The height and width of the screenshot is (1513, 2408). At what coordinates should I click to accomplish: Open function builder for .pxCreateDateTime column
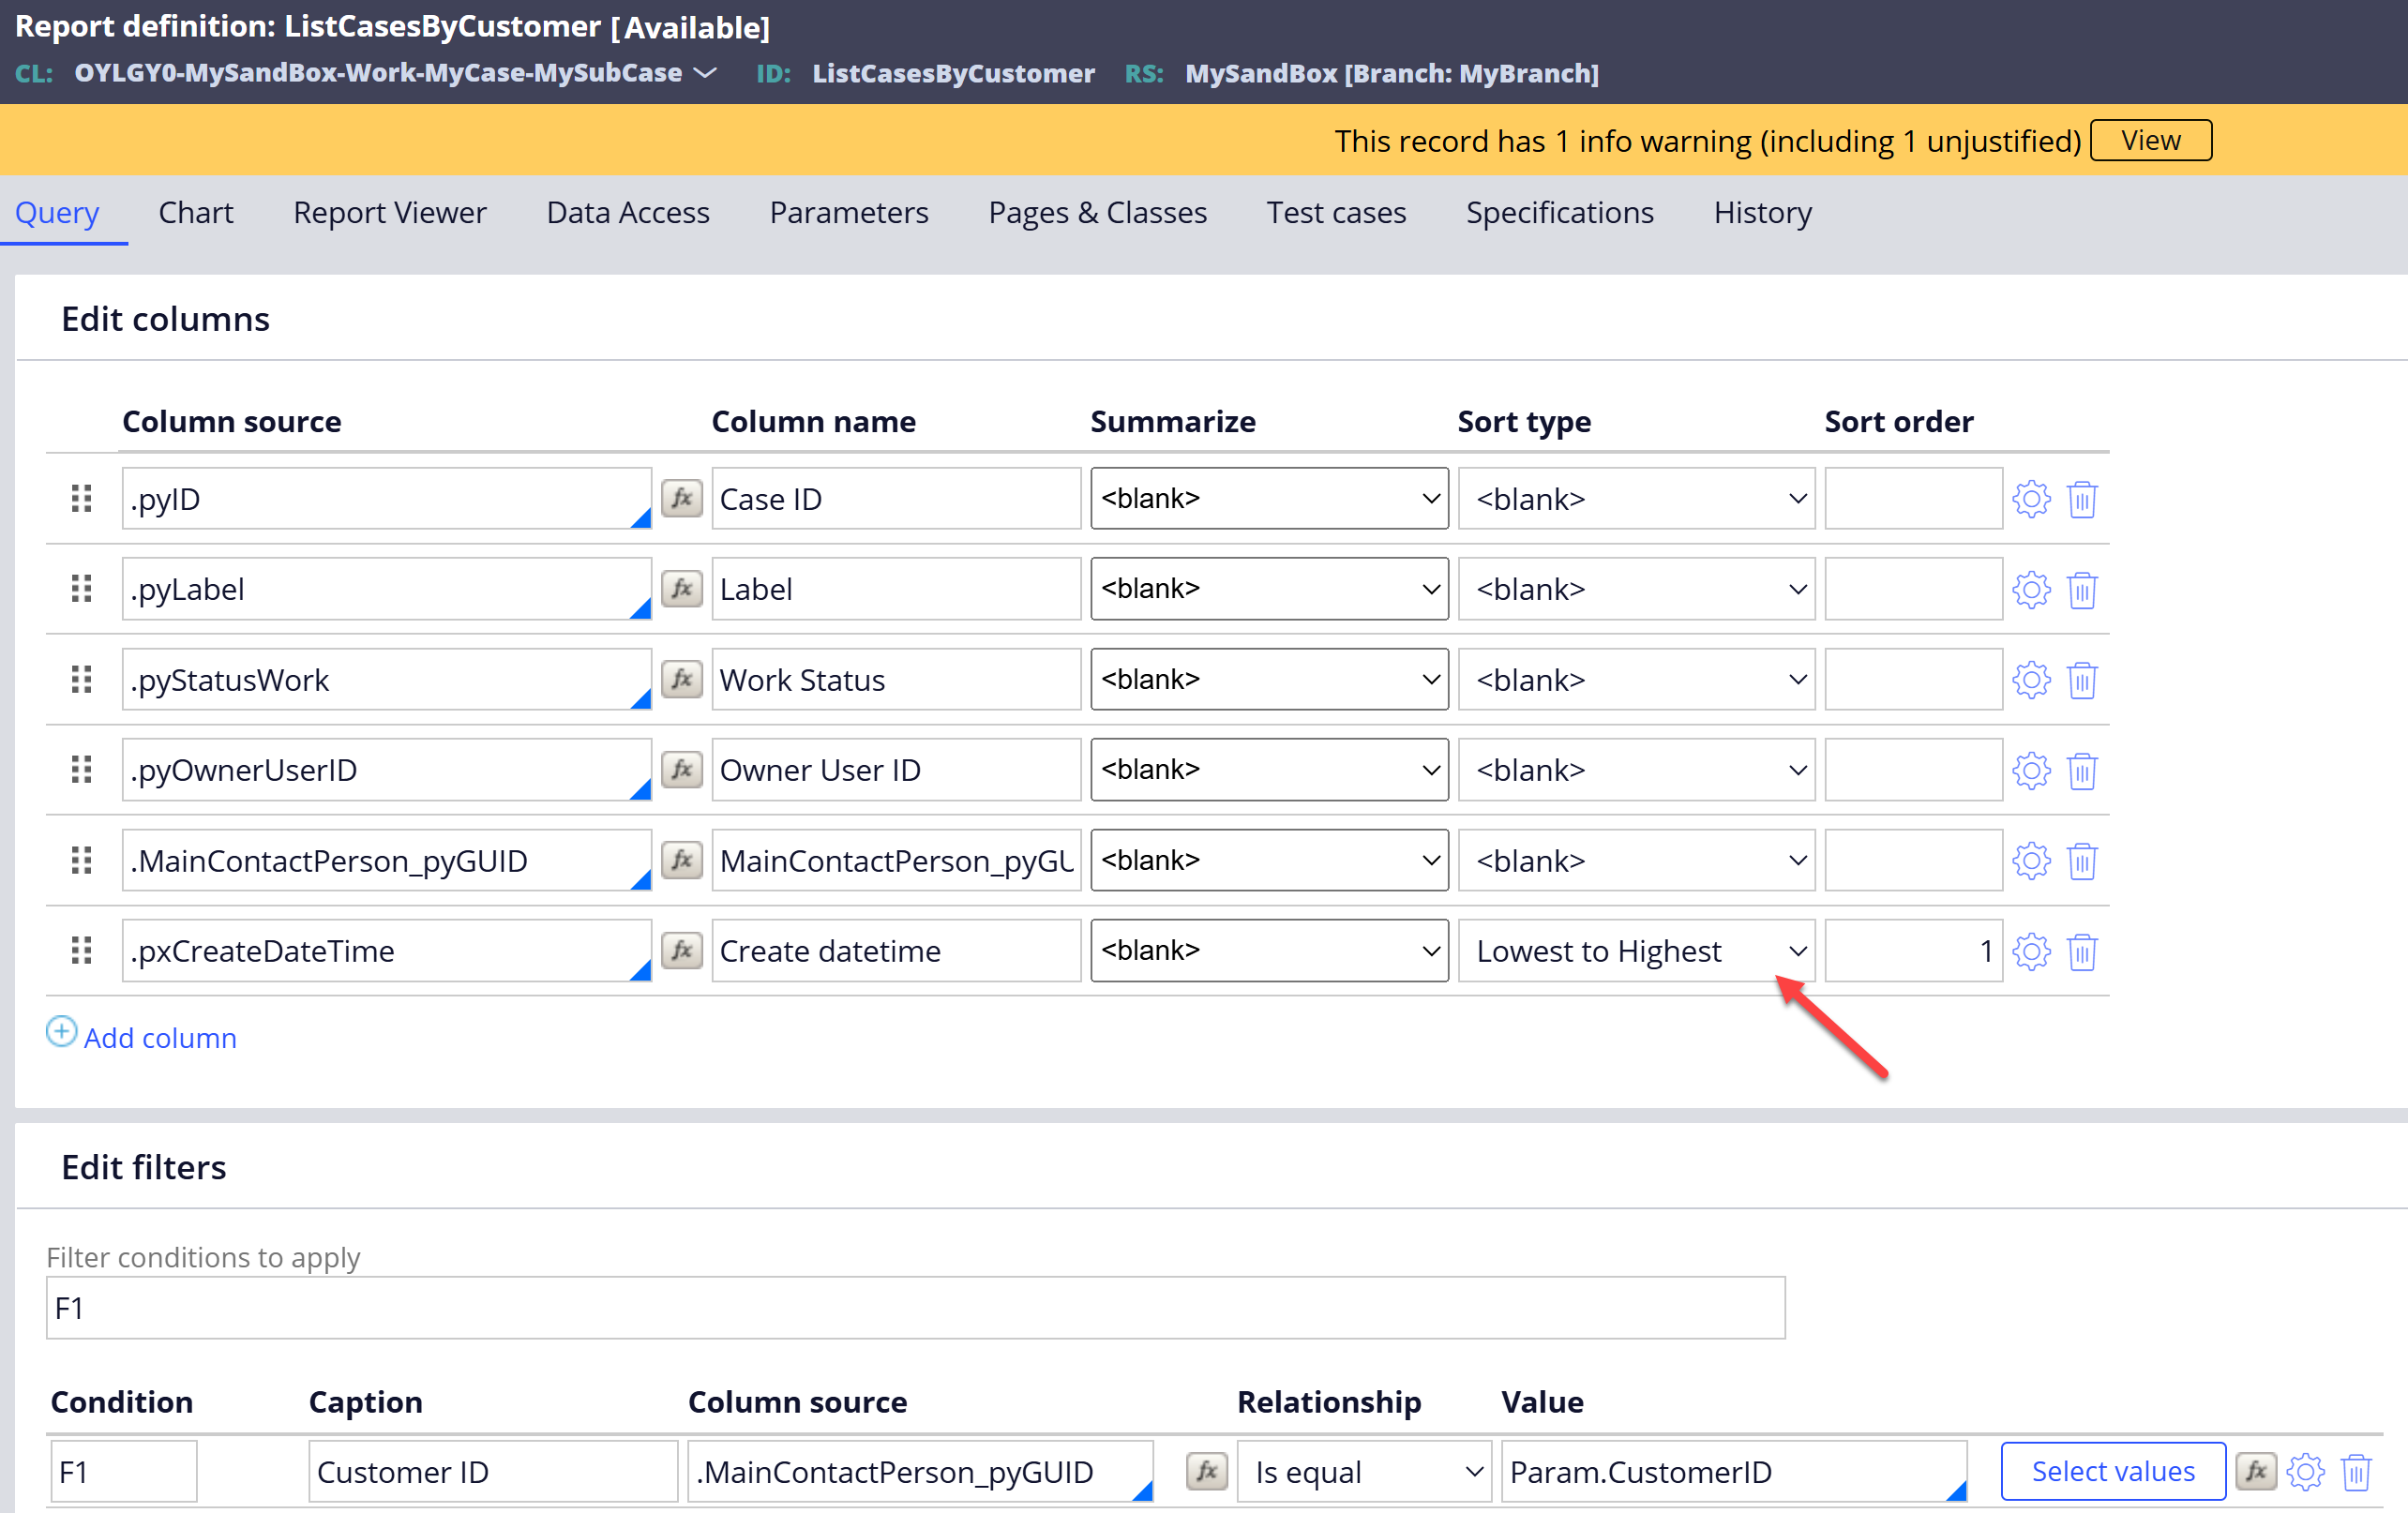pos(682,950)
